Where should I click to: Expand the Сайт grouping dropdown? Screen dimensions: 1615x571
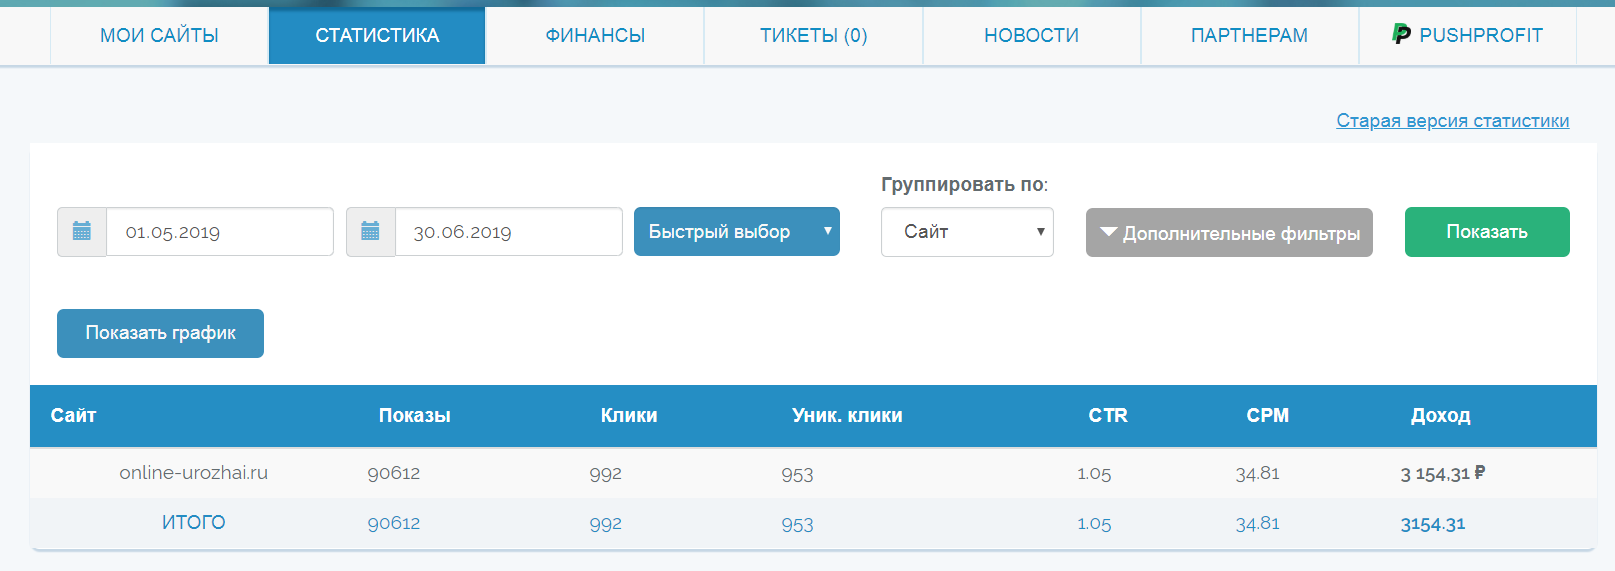pyautogui.click(x=966, y=232)
